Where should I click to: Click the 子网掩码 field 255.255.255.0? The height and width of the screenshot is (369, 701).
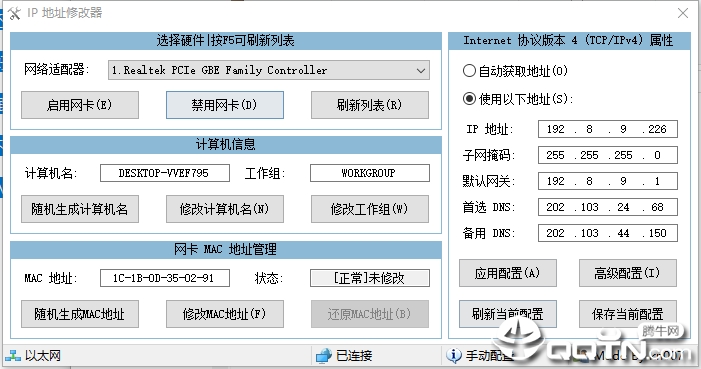coord(608,155)
